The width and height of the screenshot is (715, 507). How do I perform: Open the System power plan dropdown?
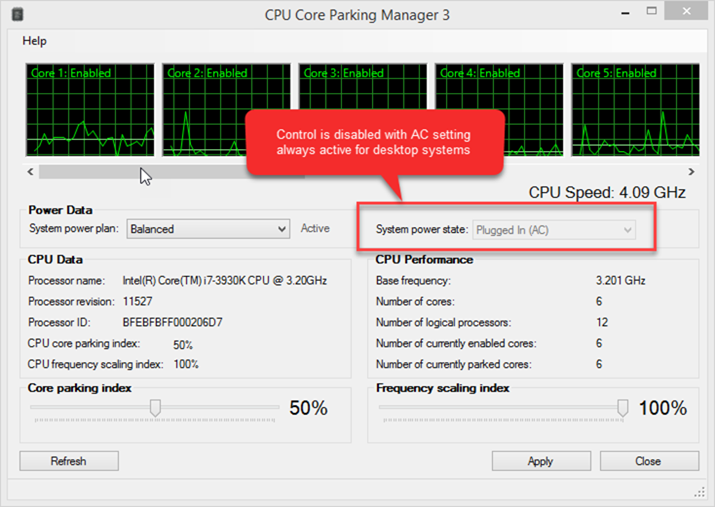pyautogui.click(x=208, y=229)
